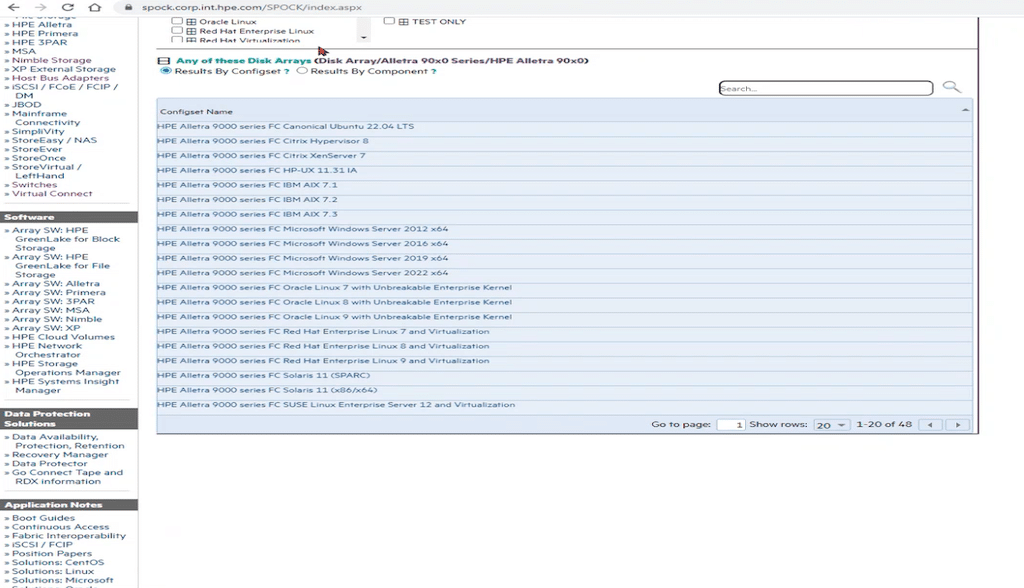
Task: Open the Solutions: CentOS link
Action: pyautogui.click(x=57, y=563)
